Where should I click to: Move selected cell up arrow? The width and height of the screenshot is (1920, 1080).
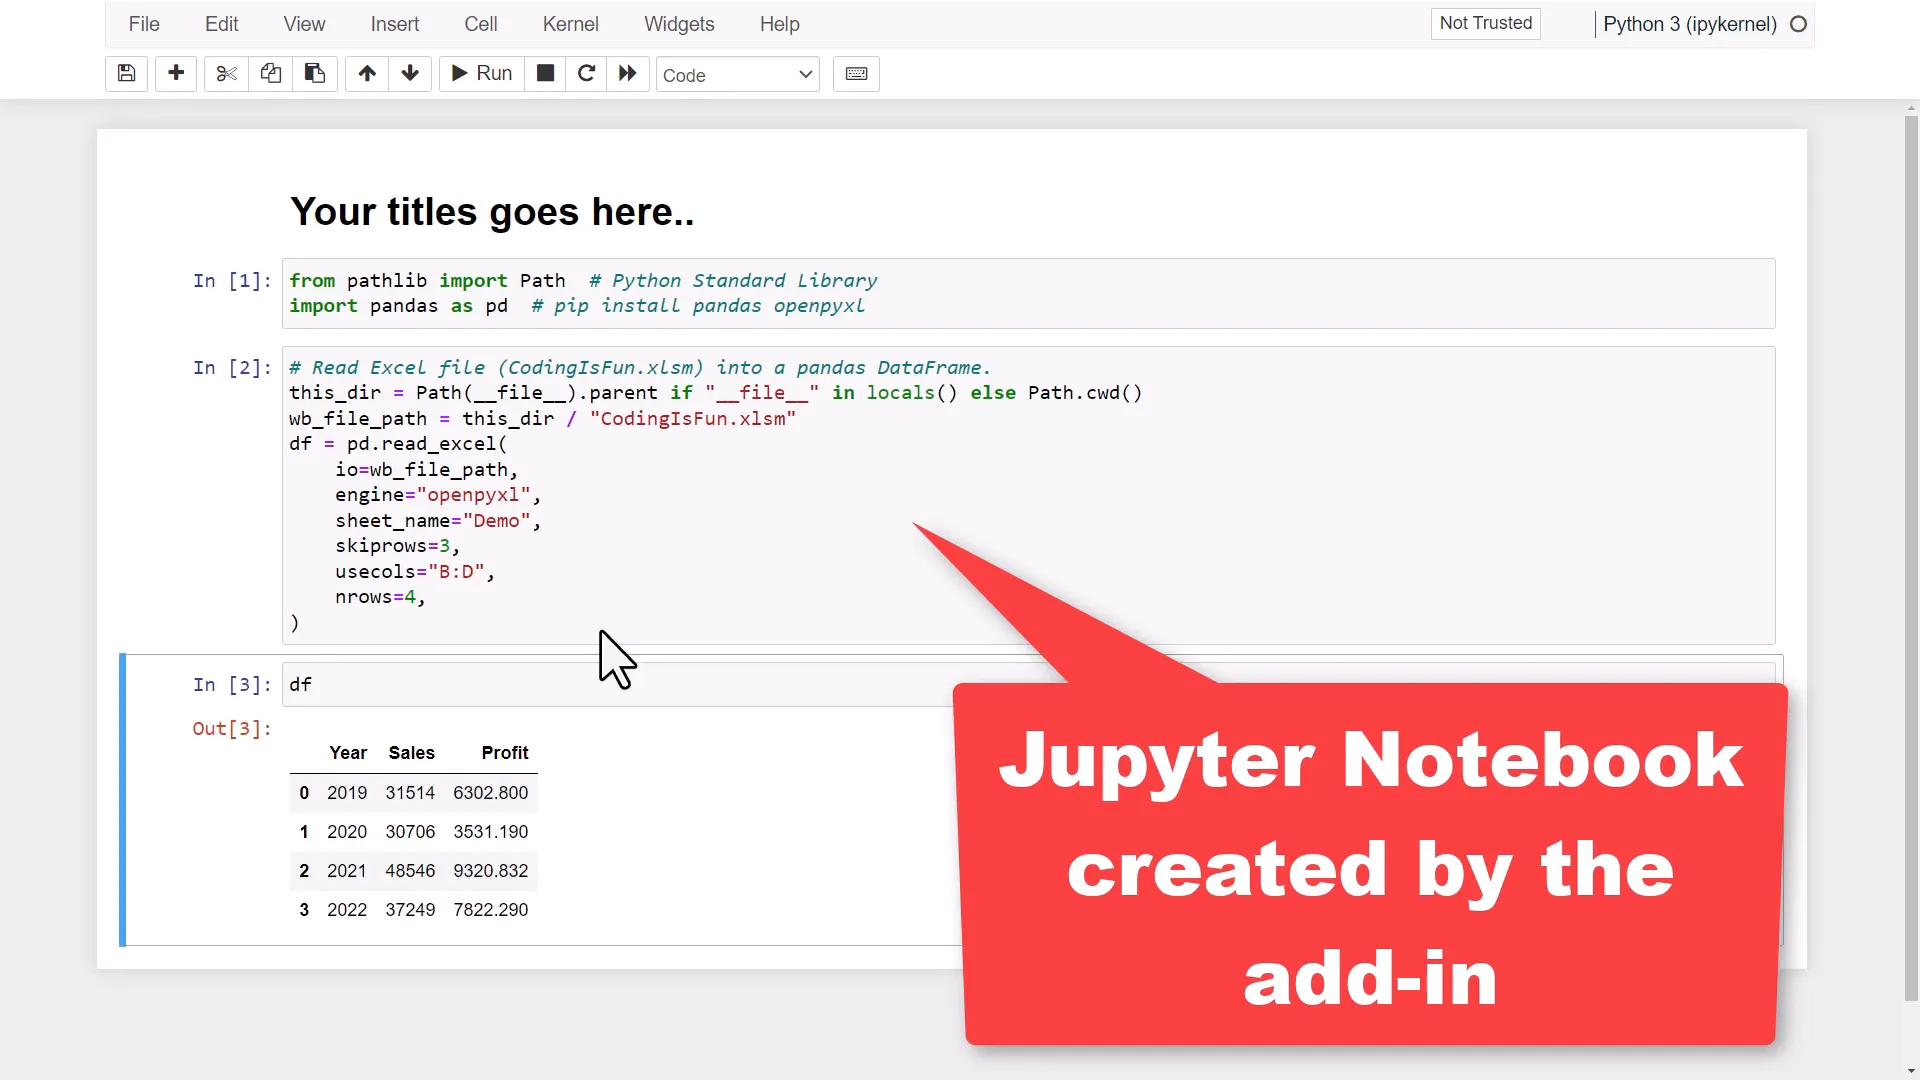pyautogui.click(x=367, y=73)
